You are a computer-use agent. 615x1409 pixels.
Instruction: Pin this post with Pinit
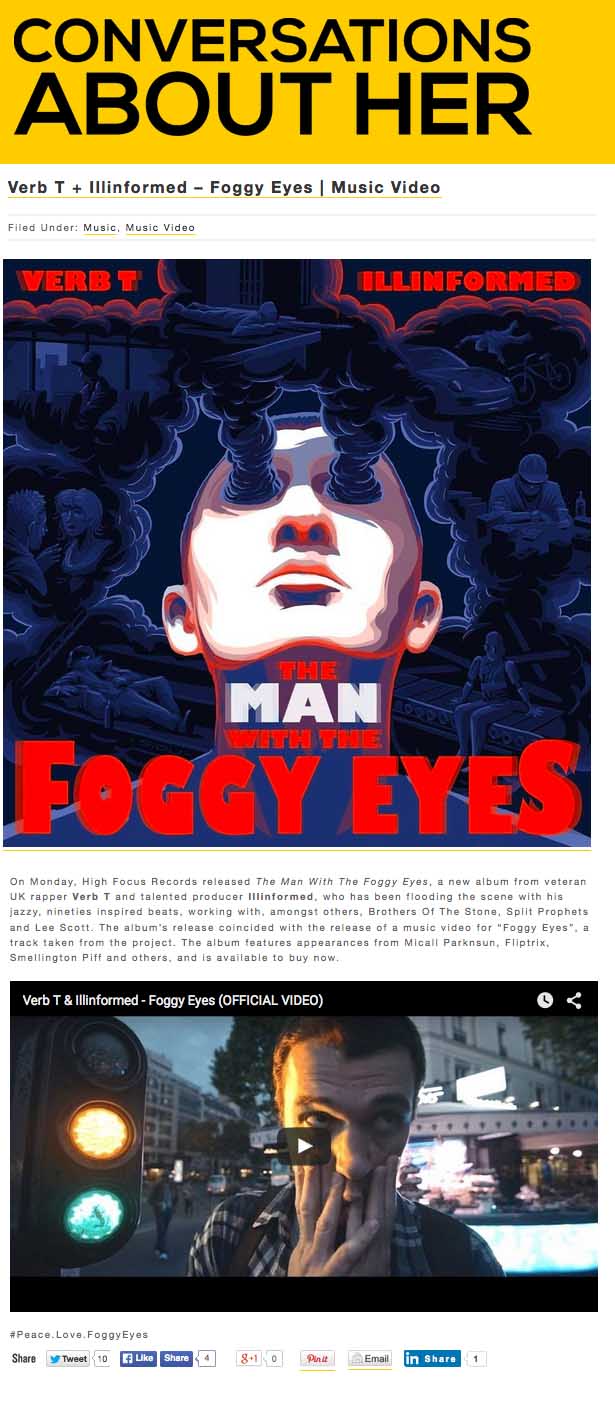point(318,1359)
